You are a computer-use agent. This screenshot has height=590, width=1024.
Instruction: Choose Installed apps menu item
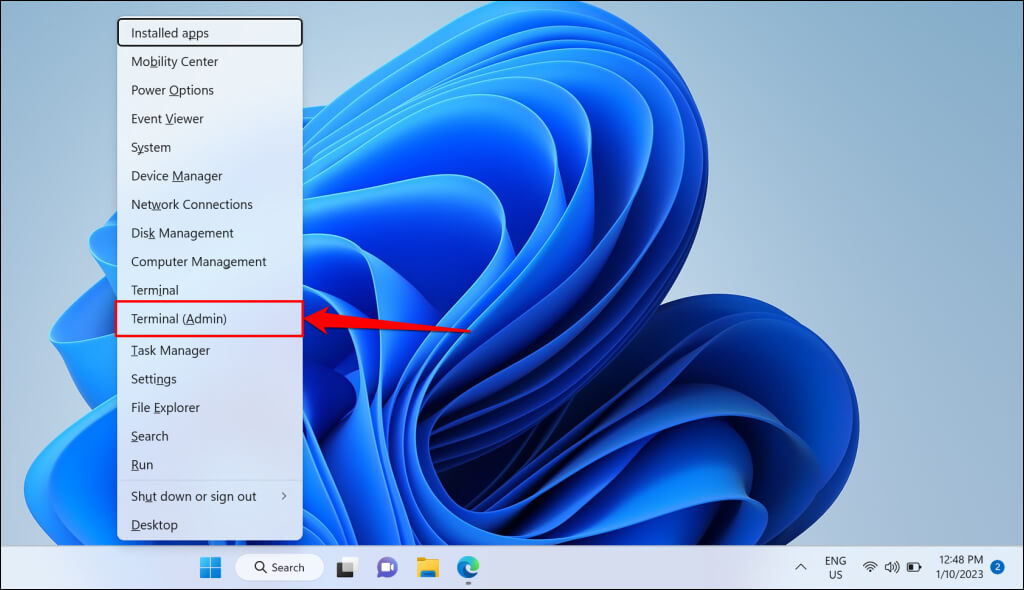click(x=210, y=33)
